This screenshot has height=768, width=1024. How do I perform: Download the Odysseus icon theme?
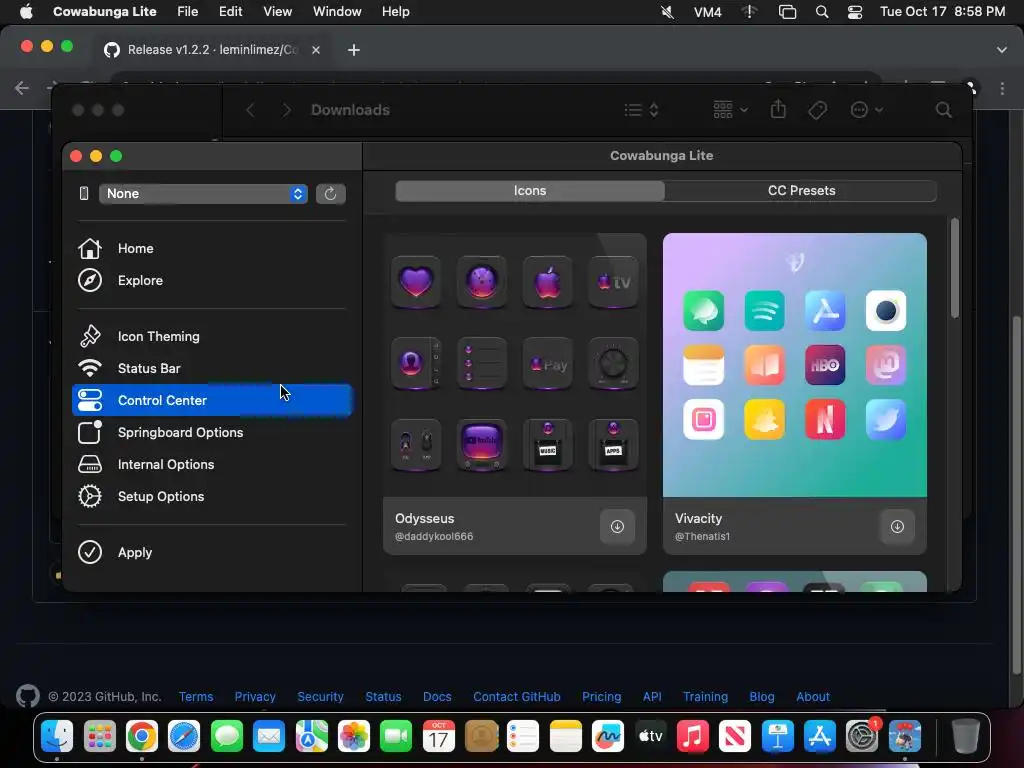[x=617, y=526]
